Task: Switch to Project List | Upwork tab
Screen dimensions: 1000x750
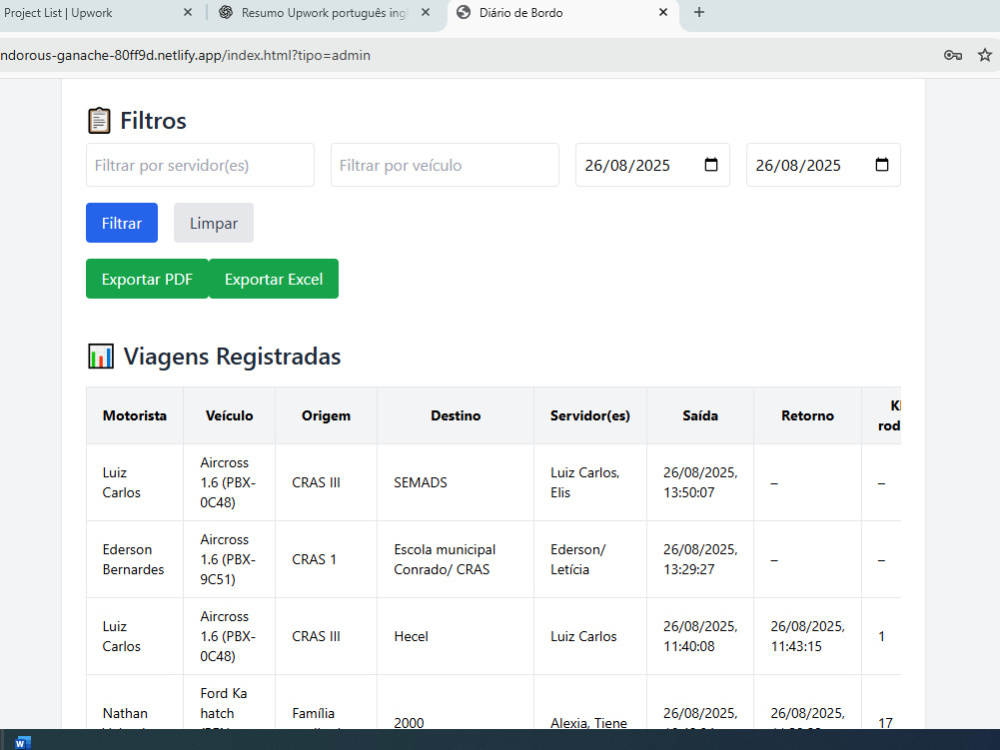Action: pyautogui.click(x=96, y=13)
